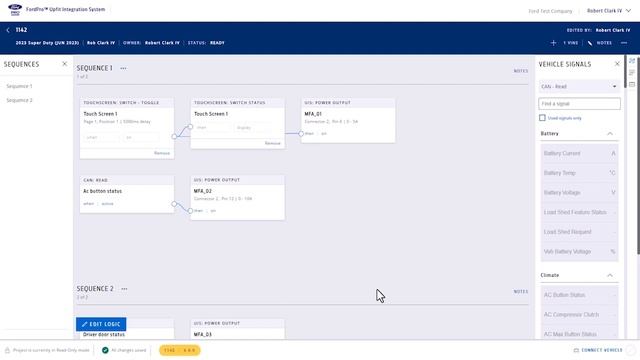This screenshot has width=640, height=360.
Task: Select the AC Compressor Clutch signal
Action: point(579,315)
